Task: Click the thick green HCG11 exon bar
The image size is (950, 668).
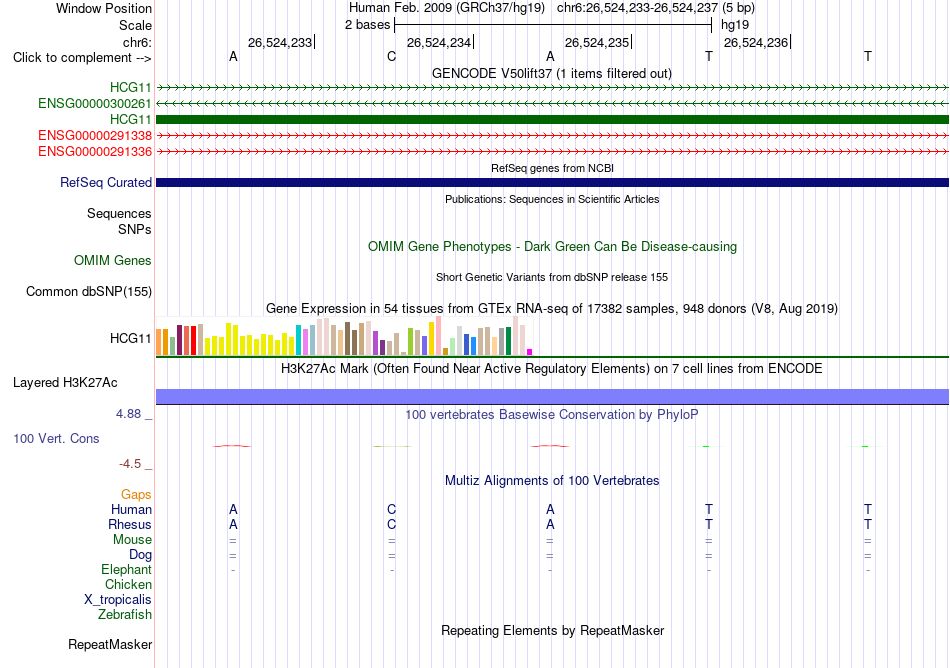Action: pyautogui.click(x=552, y=119)
